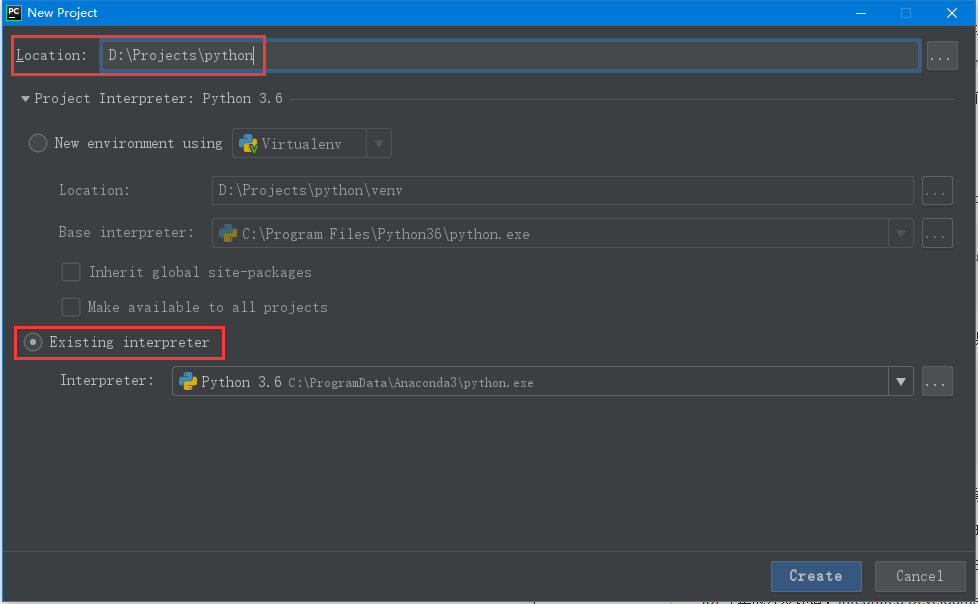Click the PyCharm icon in title bar
Screen dimensions: 978x604
pyautogui.click(x=13, y=13)
